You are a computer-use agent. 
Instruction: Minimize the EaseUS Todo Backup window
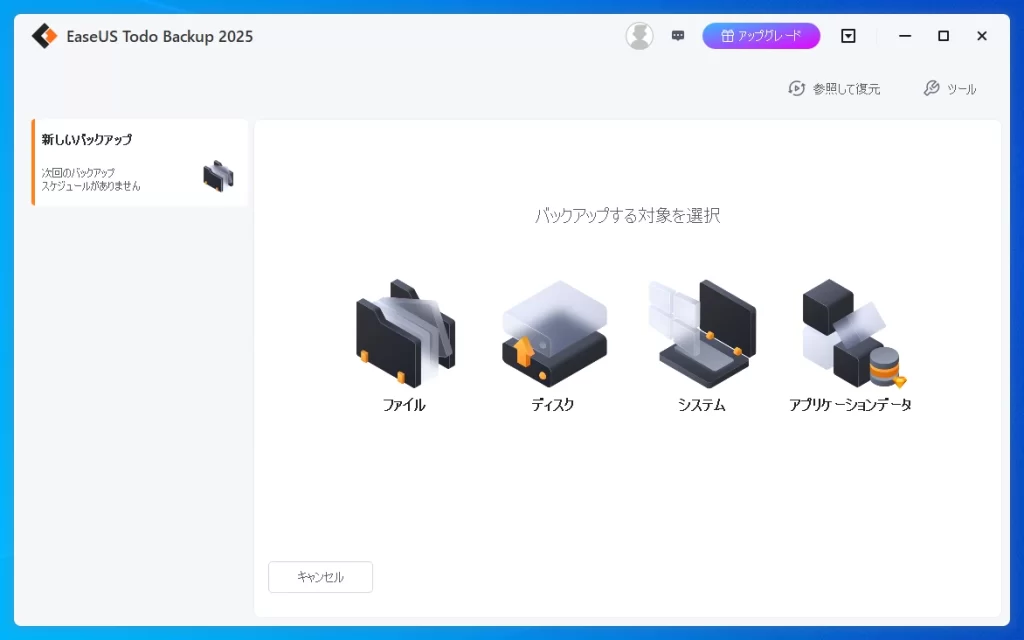905,36
